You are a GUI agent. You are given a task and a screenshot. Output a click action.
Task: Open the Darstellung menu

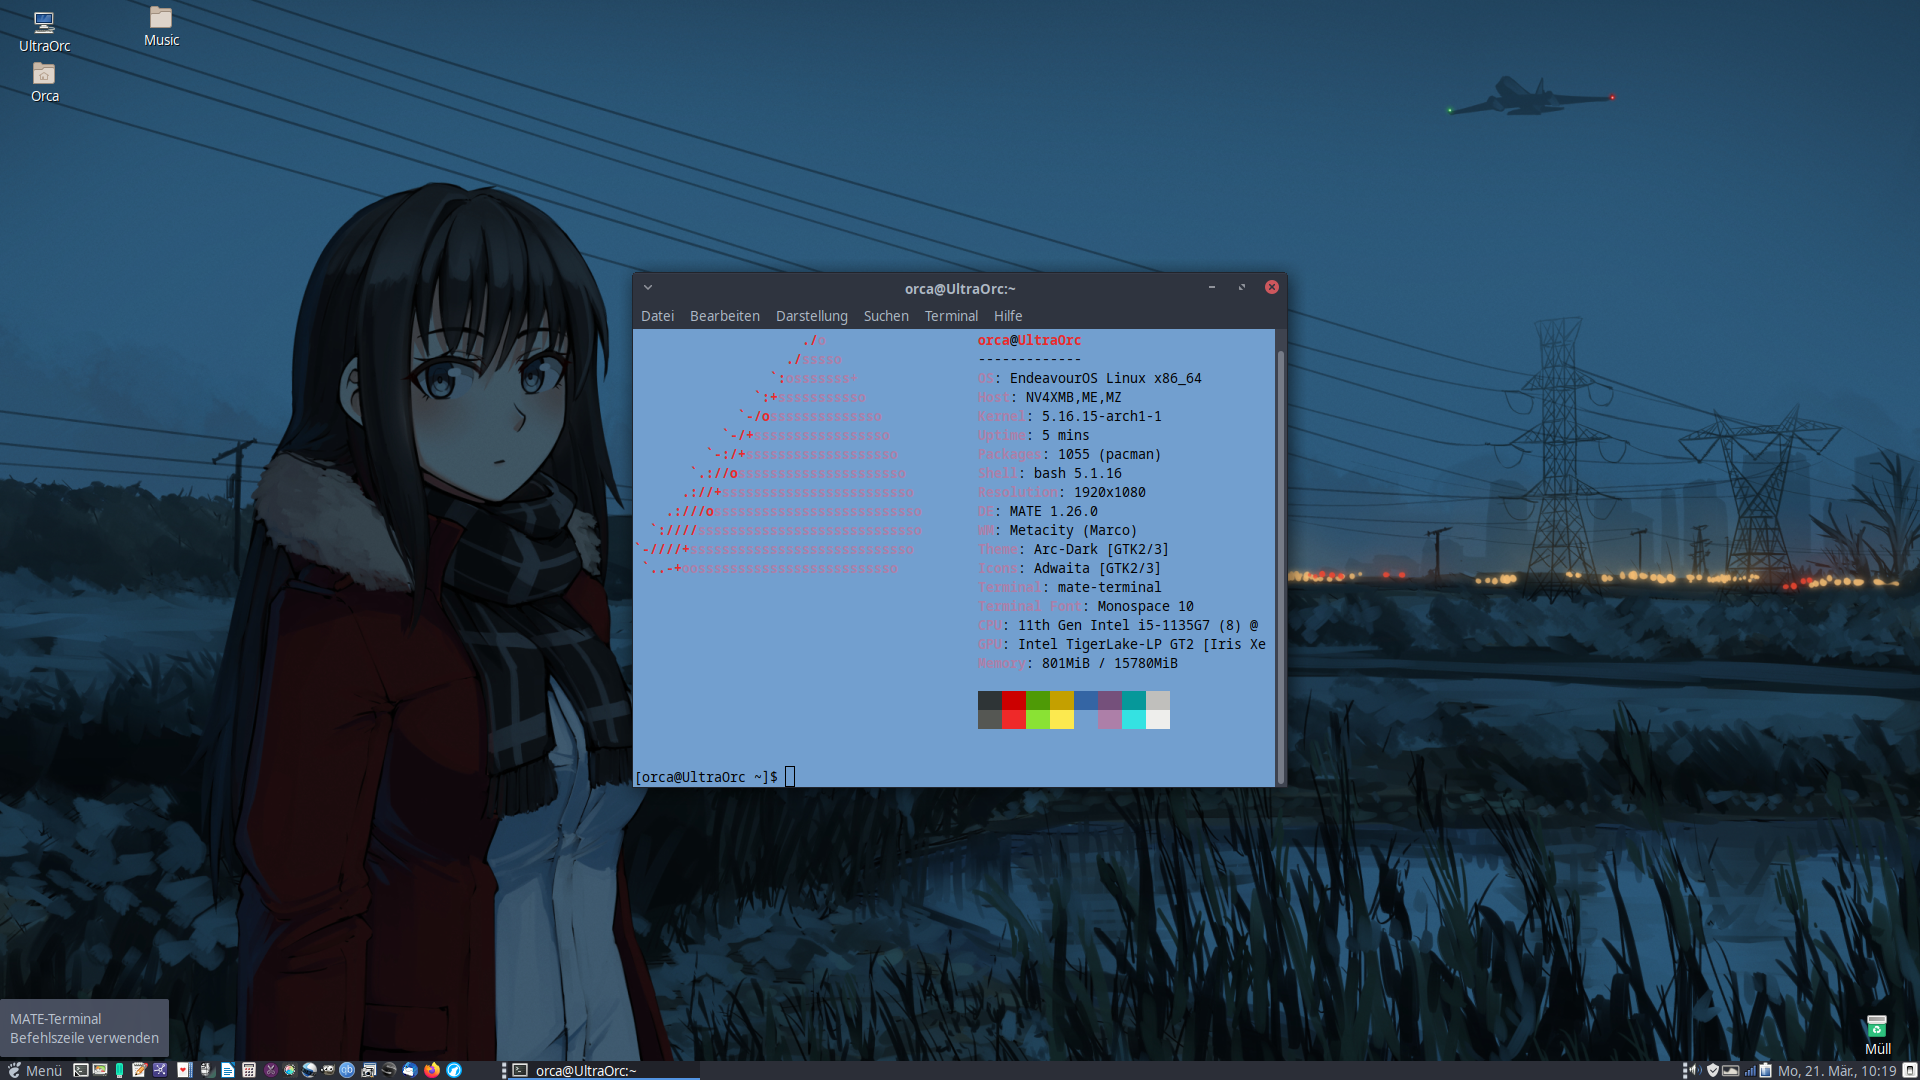(x=811, y=316)
